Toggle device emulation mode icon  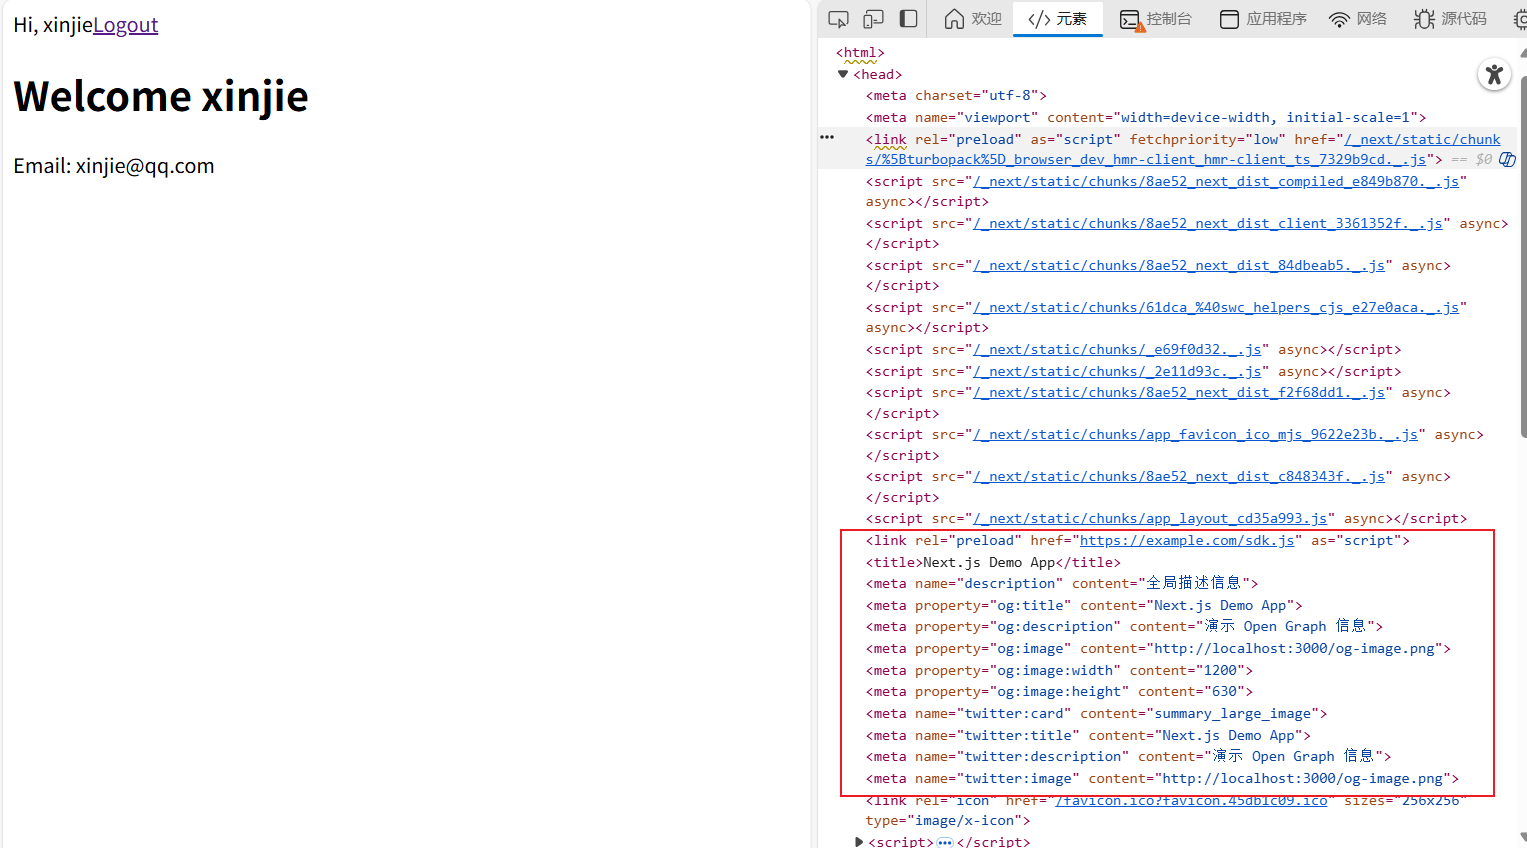tap(873, 19)
